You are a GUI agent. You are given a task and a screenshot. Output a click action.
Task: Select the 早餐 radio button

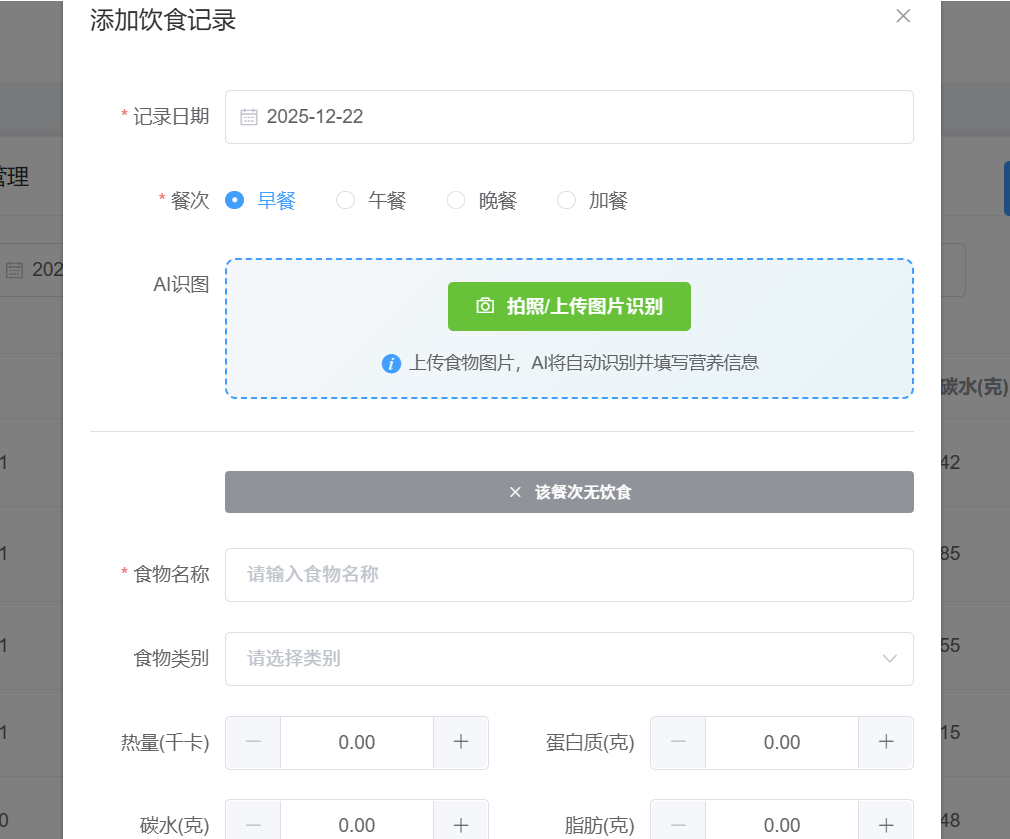(x=234, y=200)
